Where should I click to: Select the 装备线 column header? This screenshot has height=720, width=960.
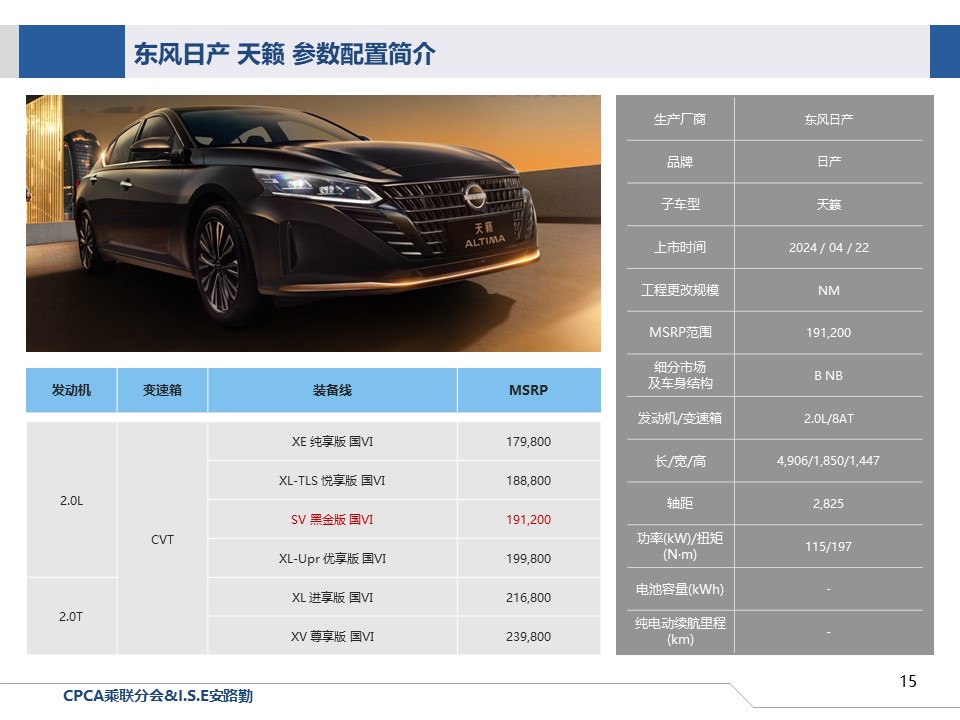click(332, 390)
